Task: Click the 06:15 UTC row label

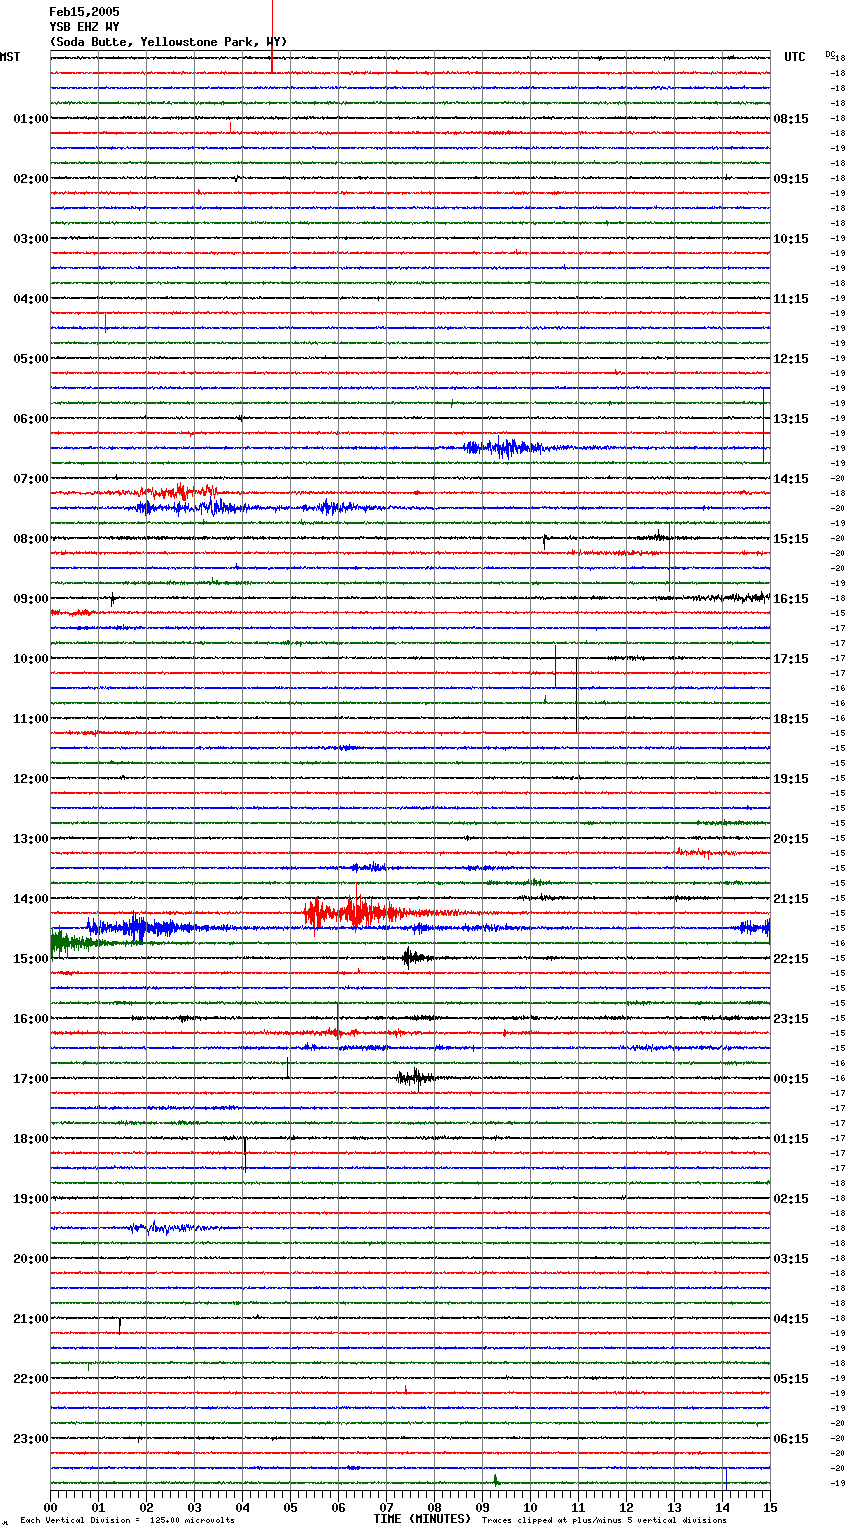Action: point(791,1439)
